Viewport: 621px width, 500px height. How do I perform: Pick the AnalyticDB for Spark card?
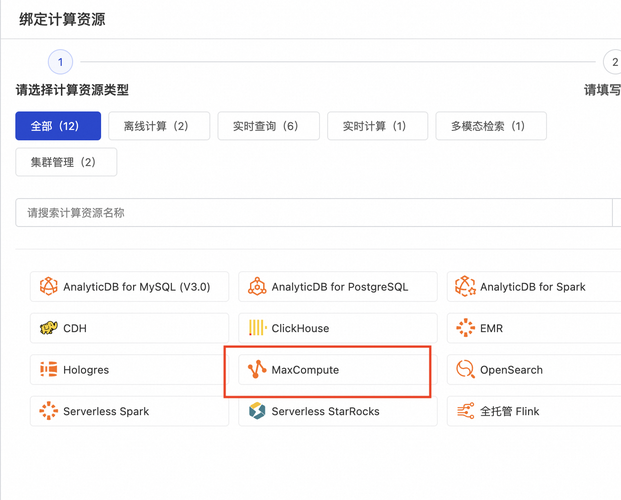coord(534,286)
